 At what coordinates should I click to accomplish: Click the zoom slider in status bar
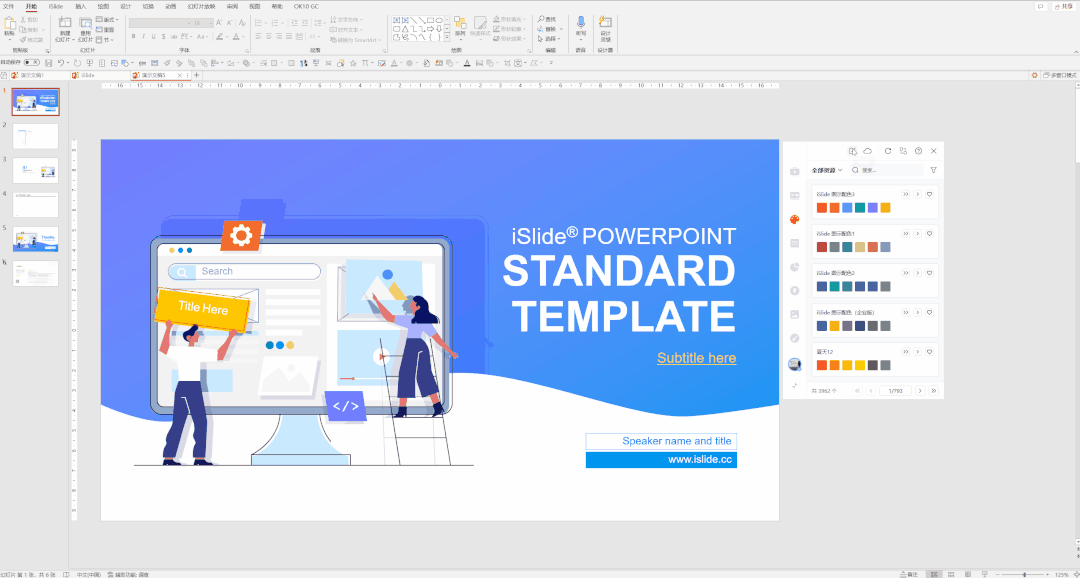(1025, 574)
